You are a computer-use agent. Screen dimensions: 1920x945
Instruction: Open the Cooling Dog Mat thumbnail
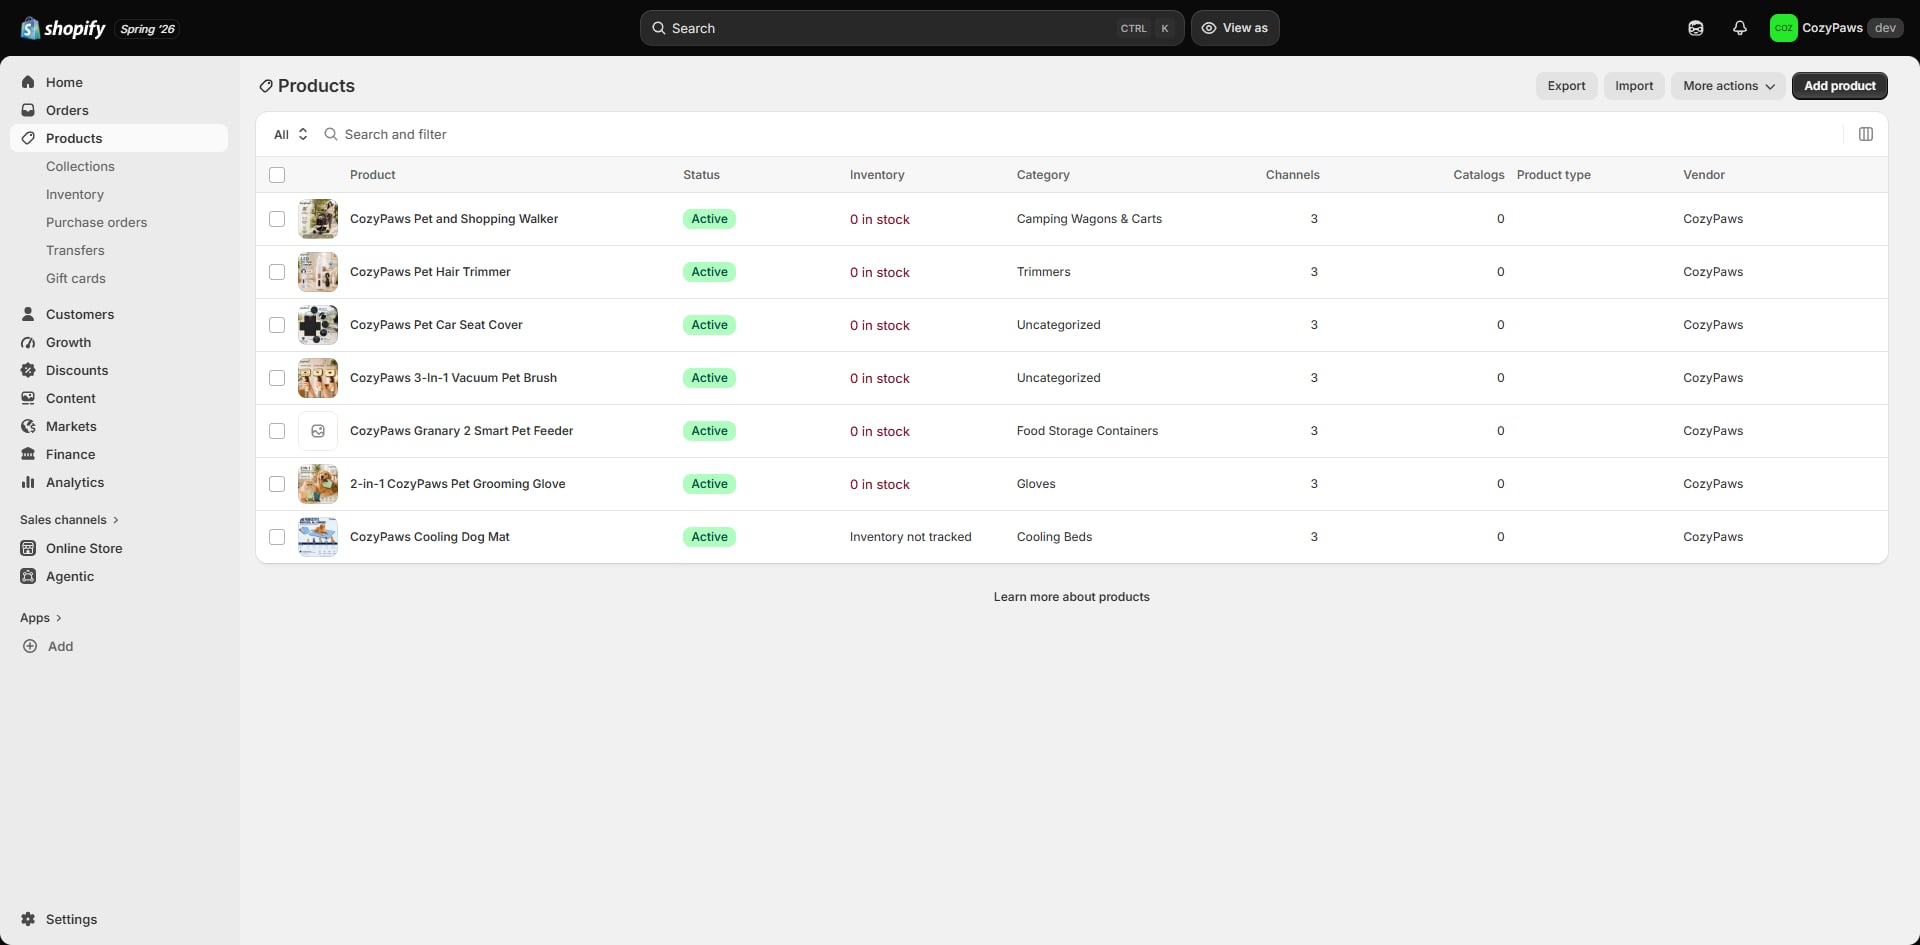pyautogui.click(x=318, y=537)
